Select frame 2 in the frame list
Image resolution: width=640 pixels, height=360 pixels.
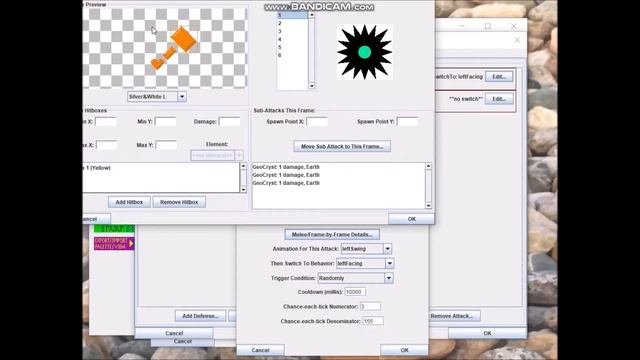(x=292, y=23)
